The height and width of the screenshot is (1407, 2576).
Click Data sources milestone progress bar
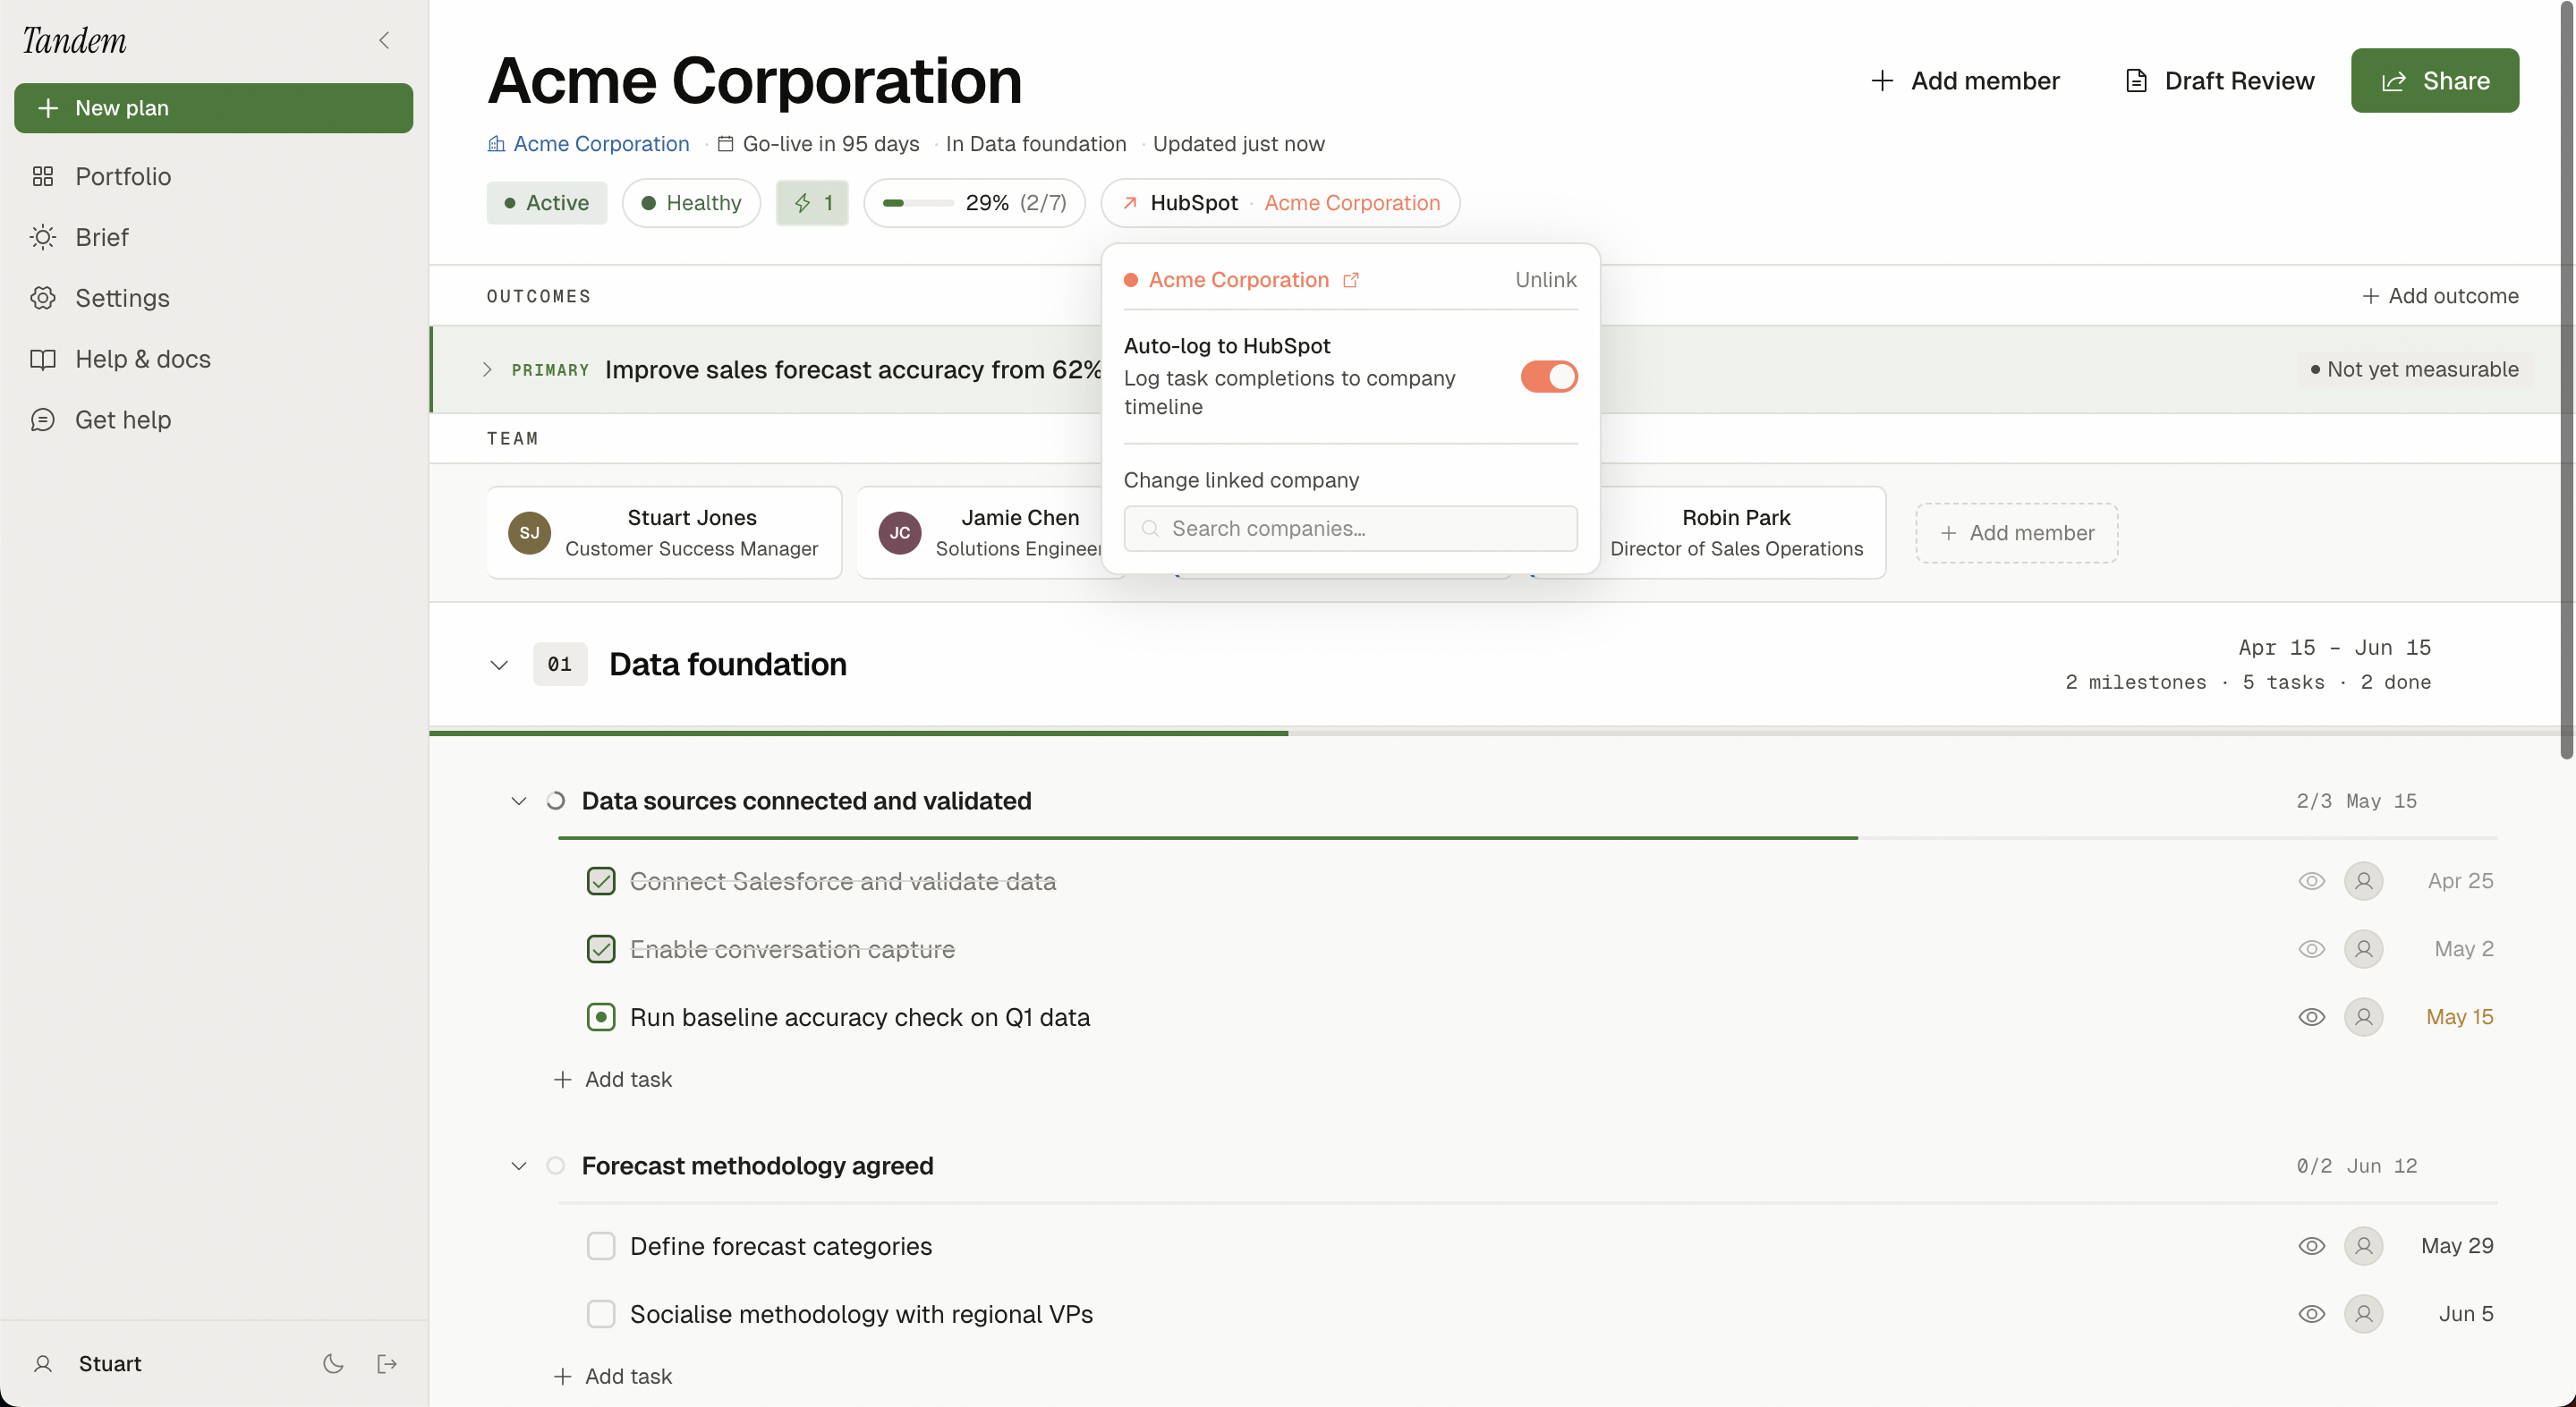pyautogui.click(x=1527, y=838)
